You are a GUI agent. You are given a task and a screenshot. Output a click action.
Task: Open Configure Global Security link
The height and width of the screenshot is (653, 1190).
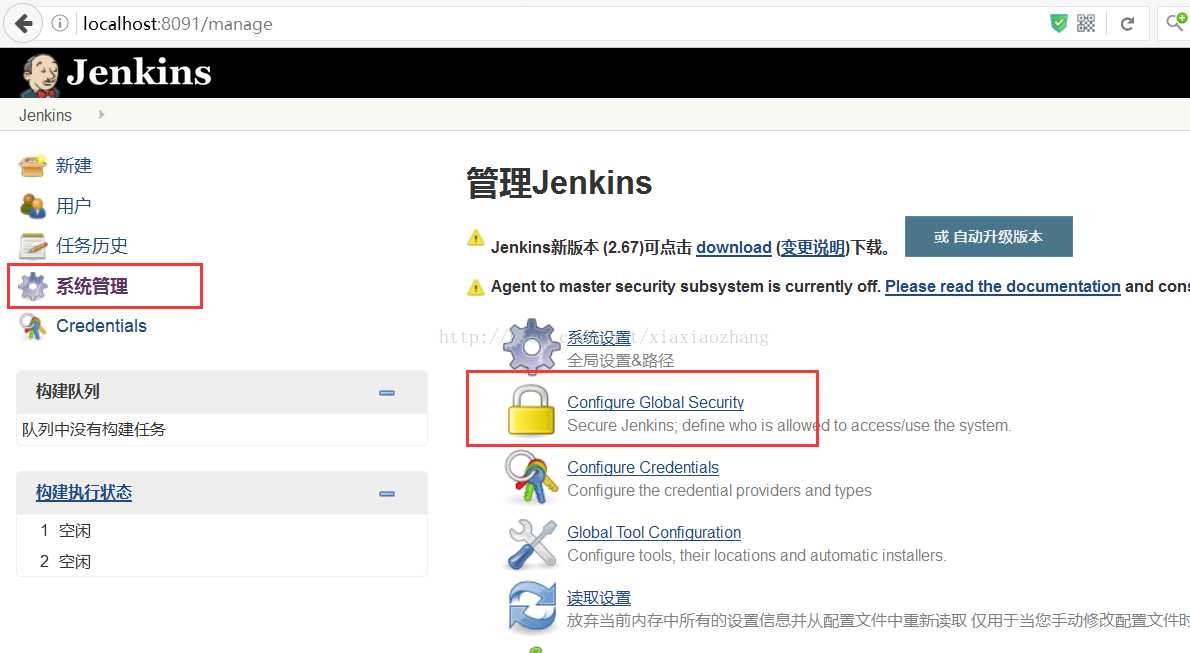click(x=656, y=402)
